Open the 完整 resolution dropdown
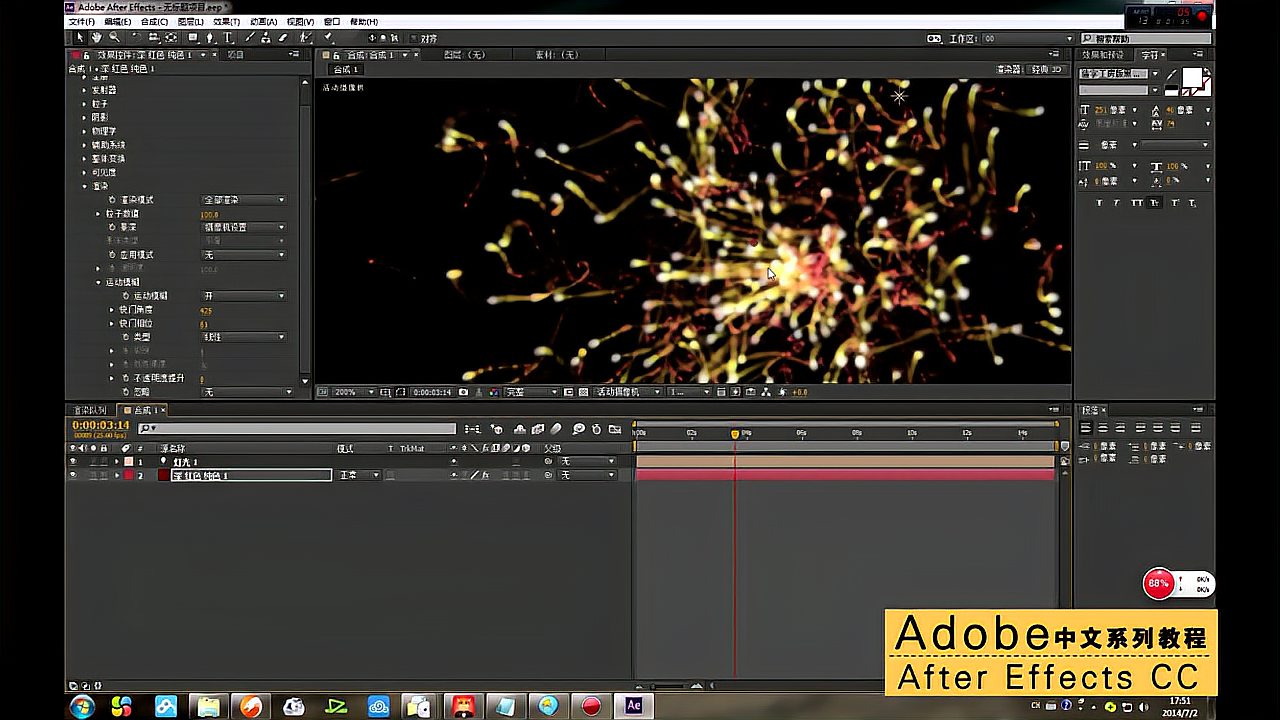 530,392
